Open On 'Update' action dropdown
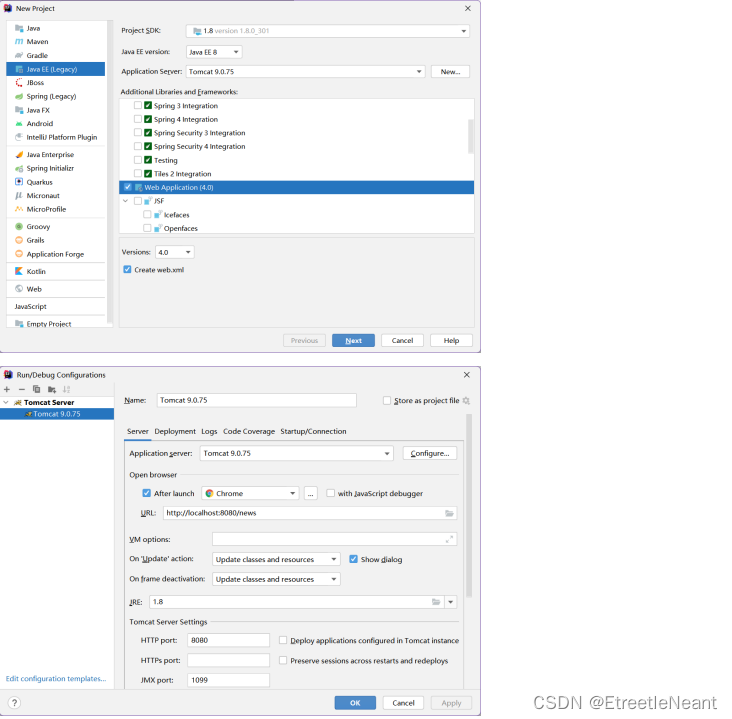The width and height of the screenshot is (732, 719). [276, 559]
